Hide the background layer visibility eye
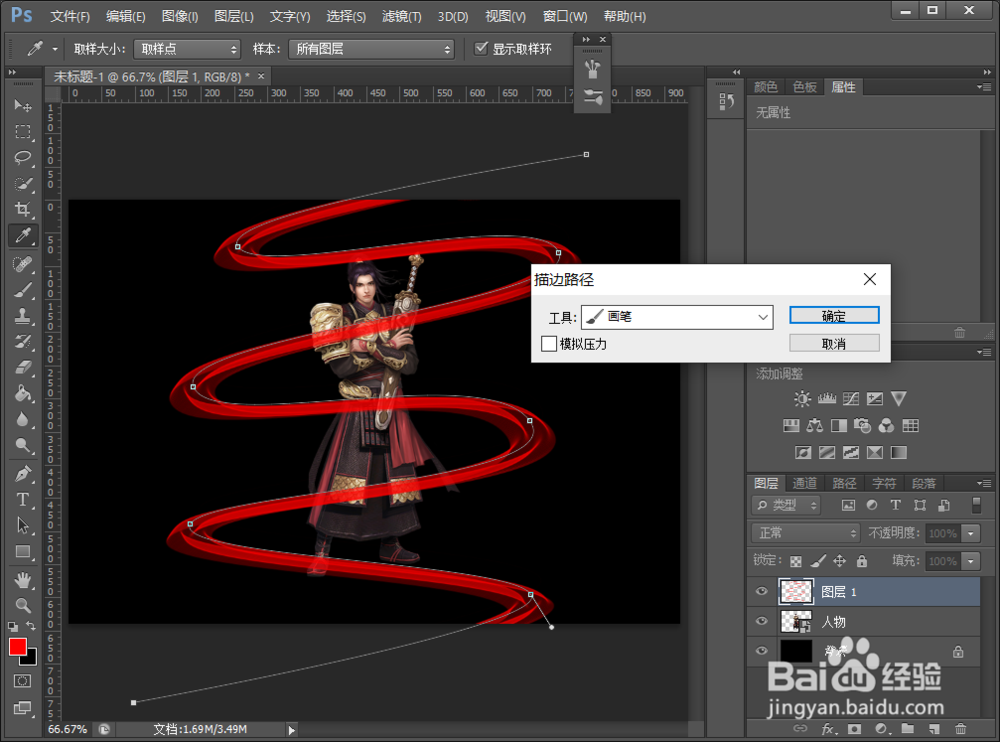 (x=761, y=651)
